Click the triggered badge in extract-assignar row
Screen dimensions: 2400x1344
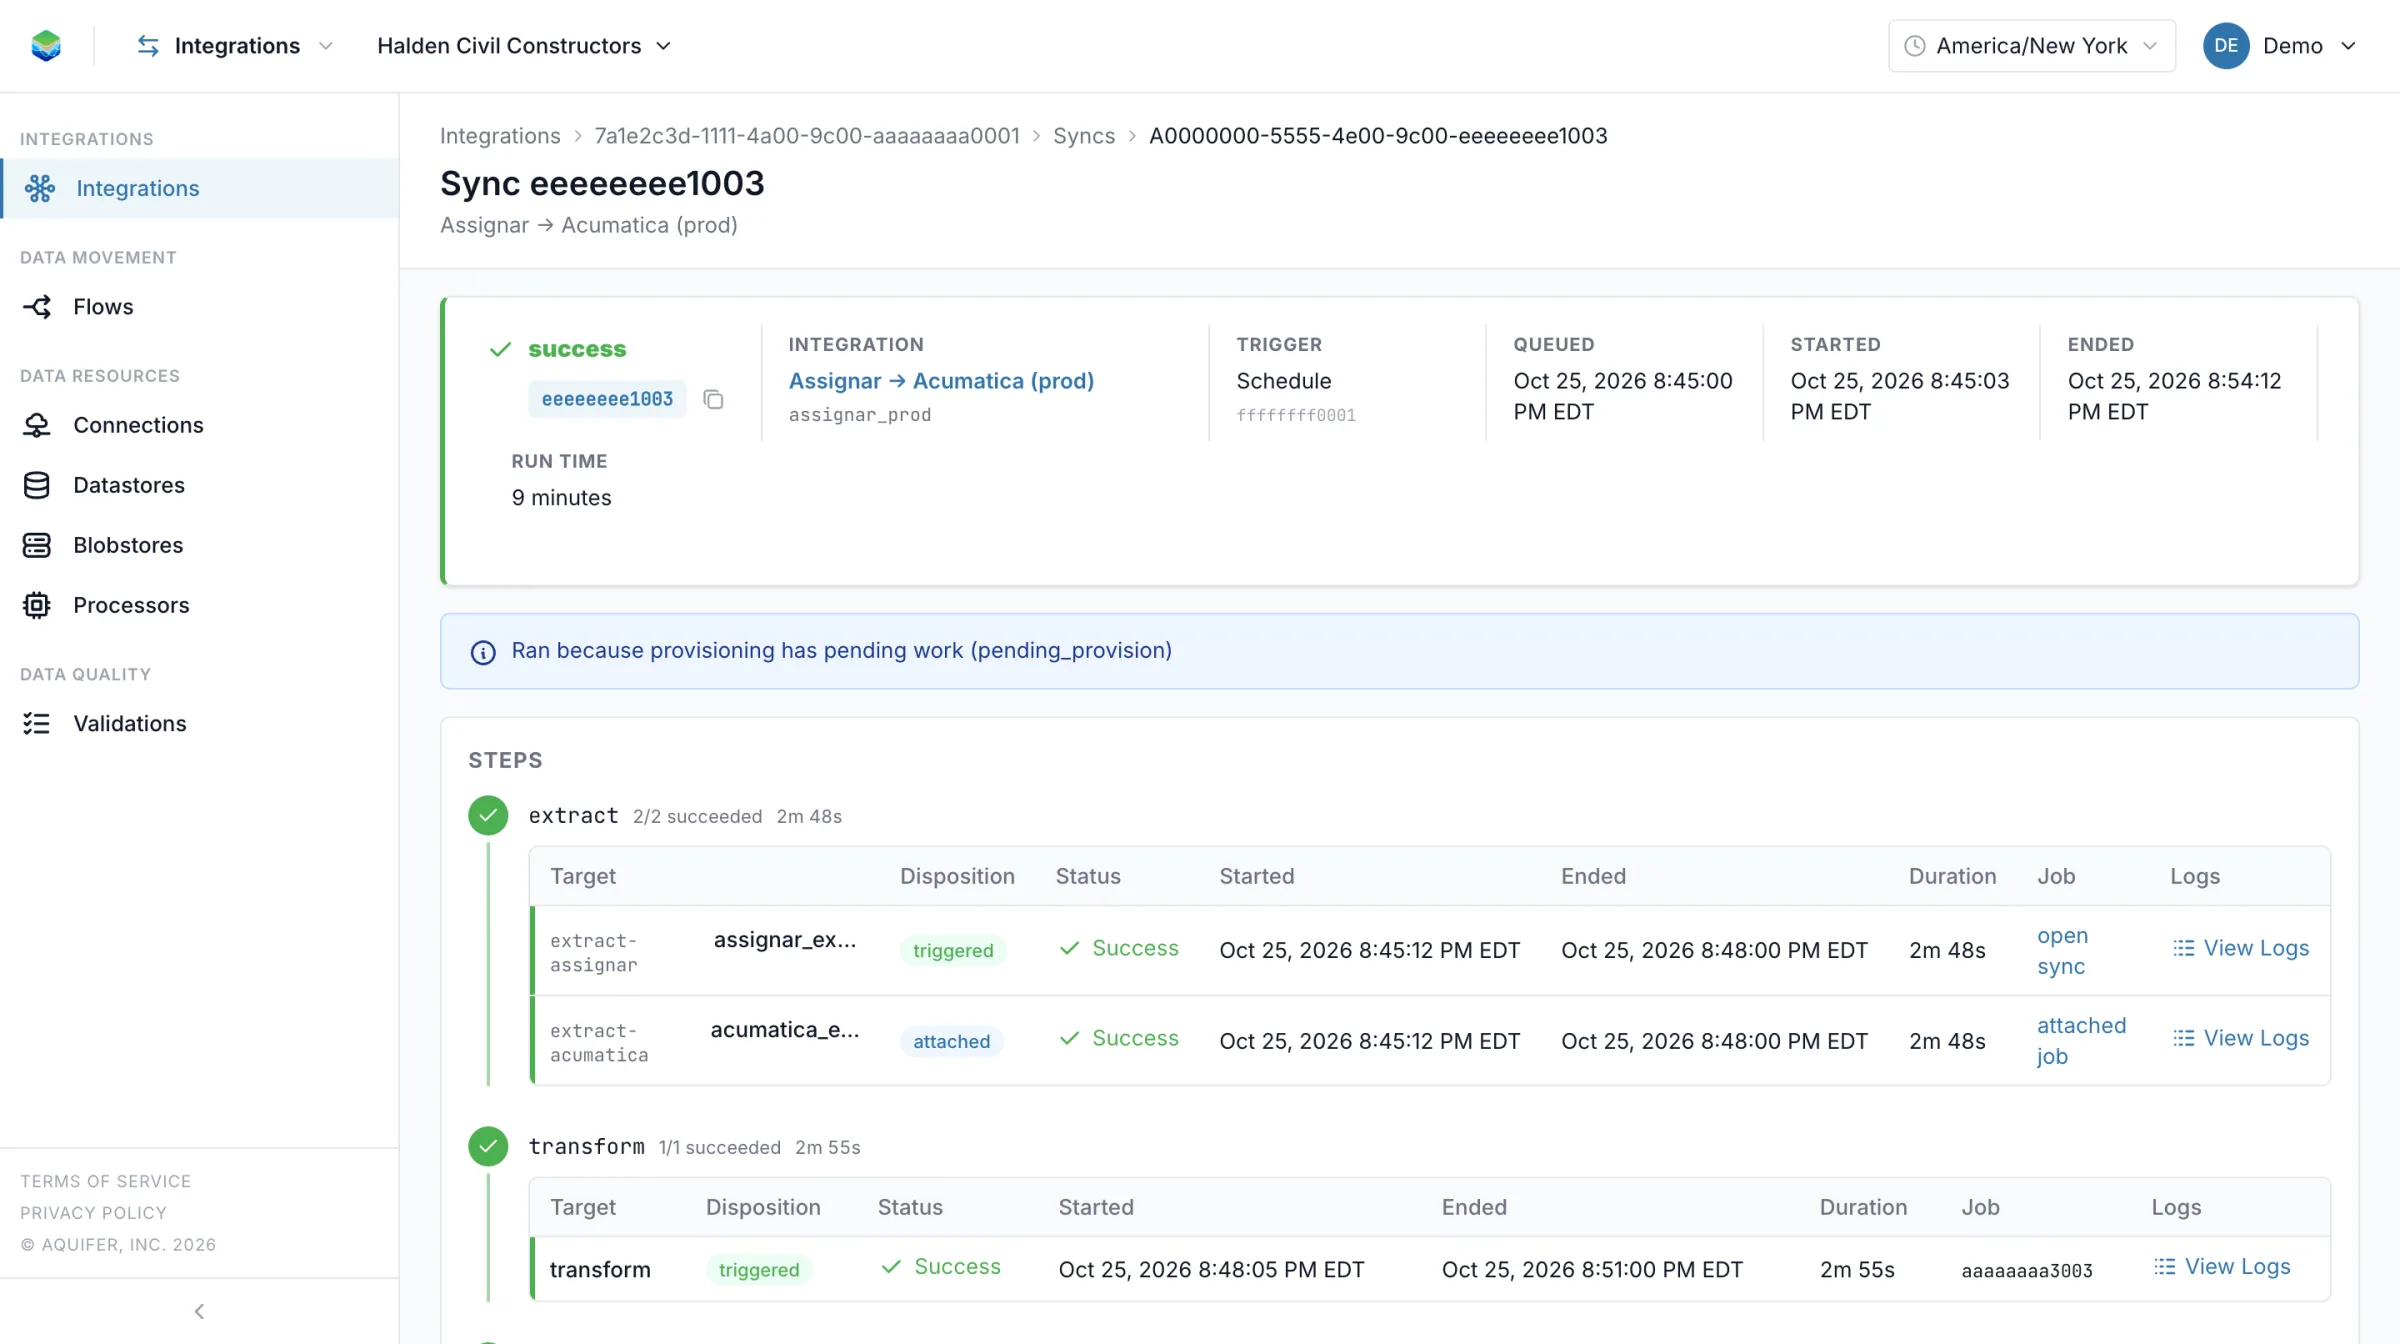point(953,950)
